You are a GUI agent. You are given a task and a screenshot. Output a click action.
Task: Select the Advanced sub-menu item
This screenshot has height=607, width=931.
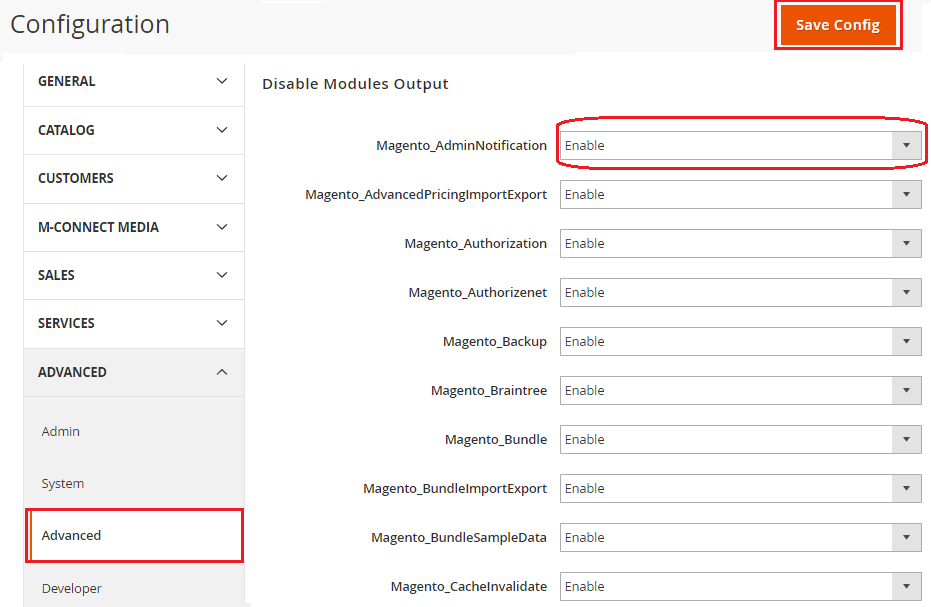point(72,536)
